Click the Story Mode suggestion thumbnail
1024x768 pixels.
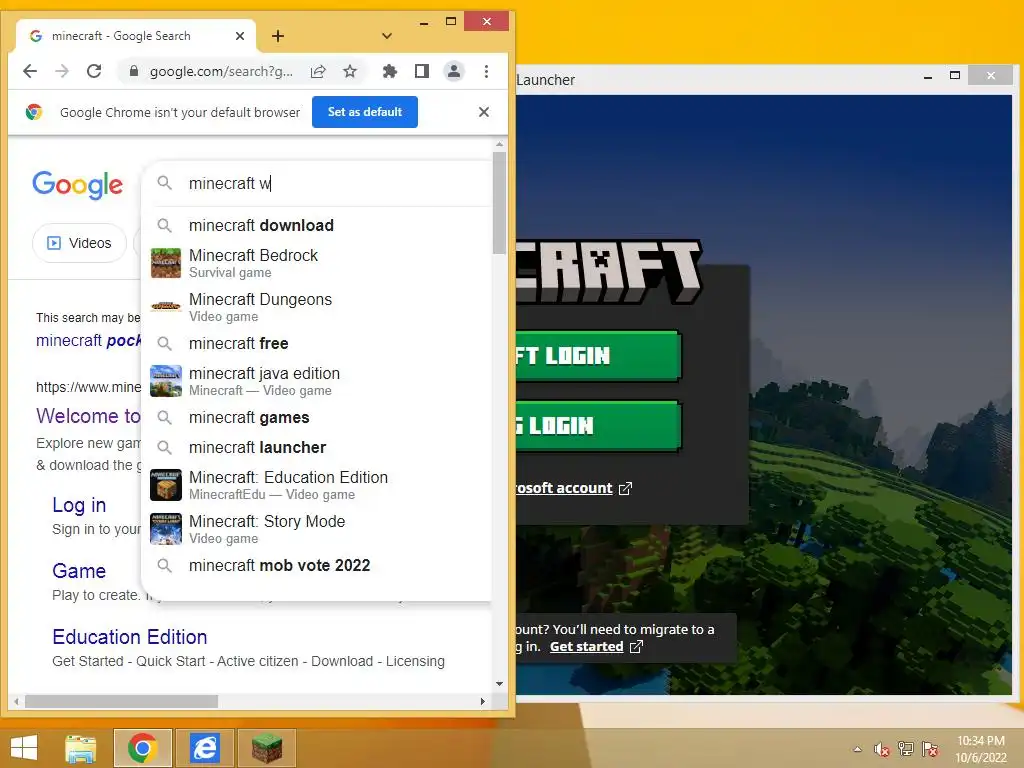pyautogui.click(x=166, y=529)
